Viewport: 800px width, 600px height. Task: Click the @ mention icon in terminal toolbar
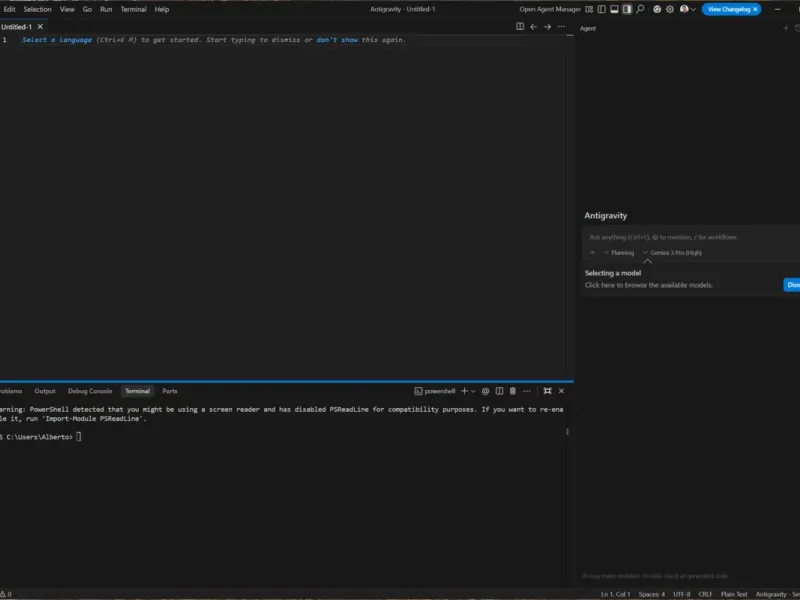(486, 391)
